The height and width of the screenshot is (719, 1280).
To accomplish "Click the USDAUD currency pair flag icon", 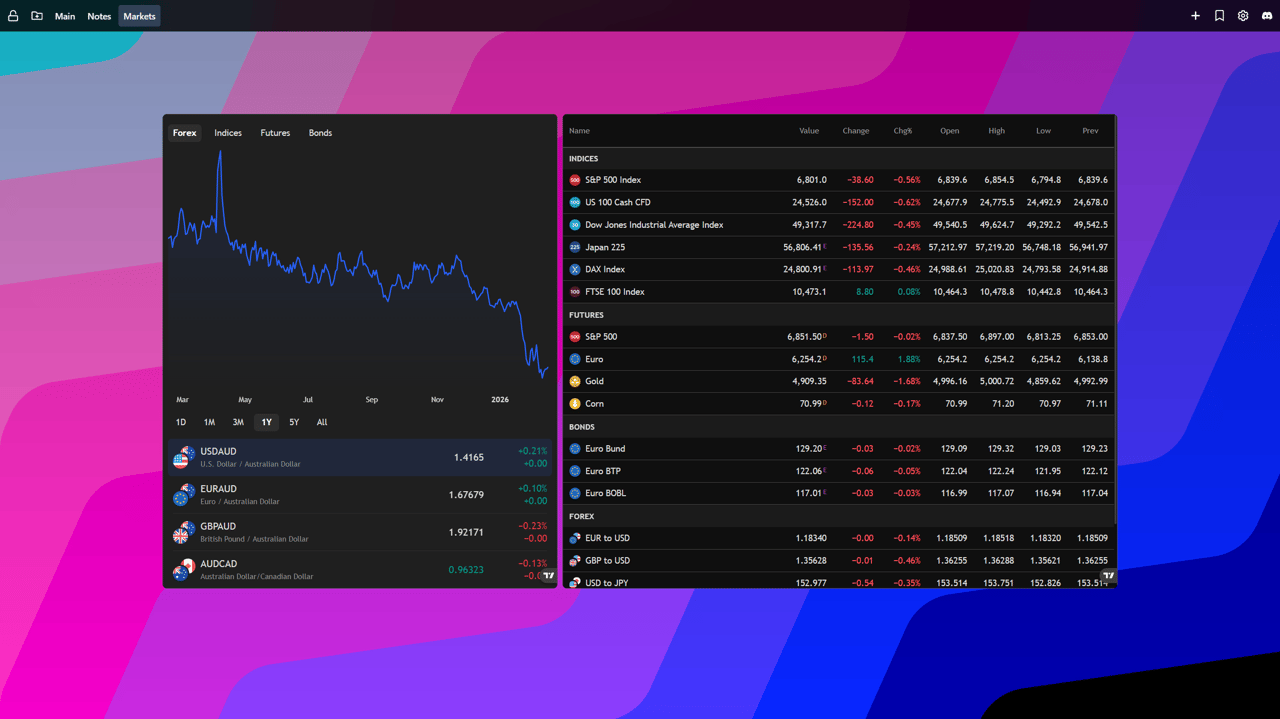I will point(182,457).
